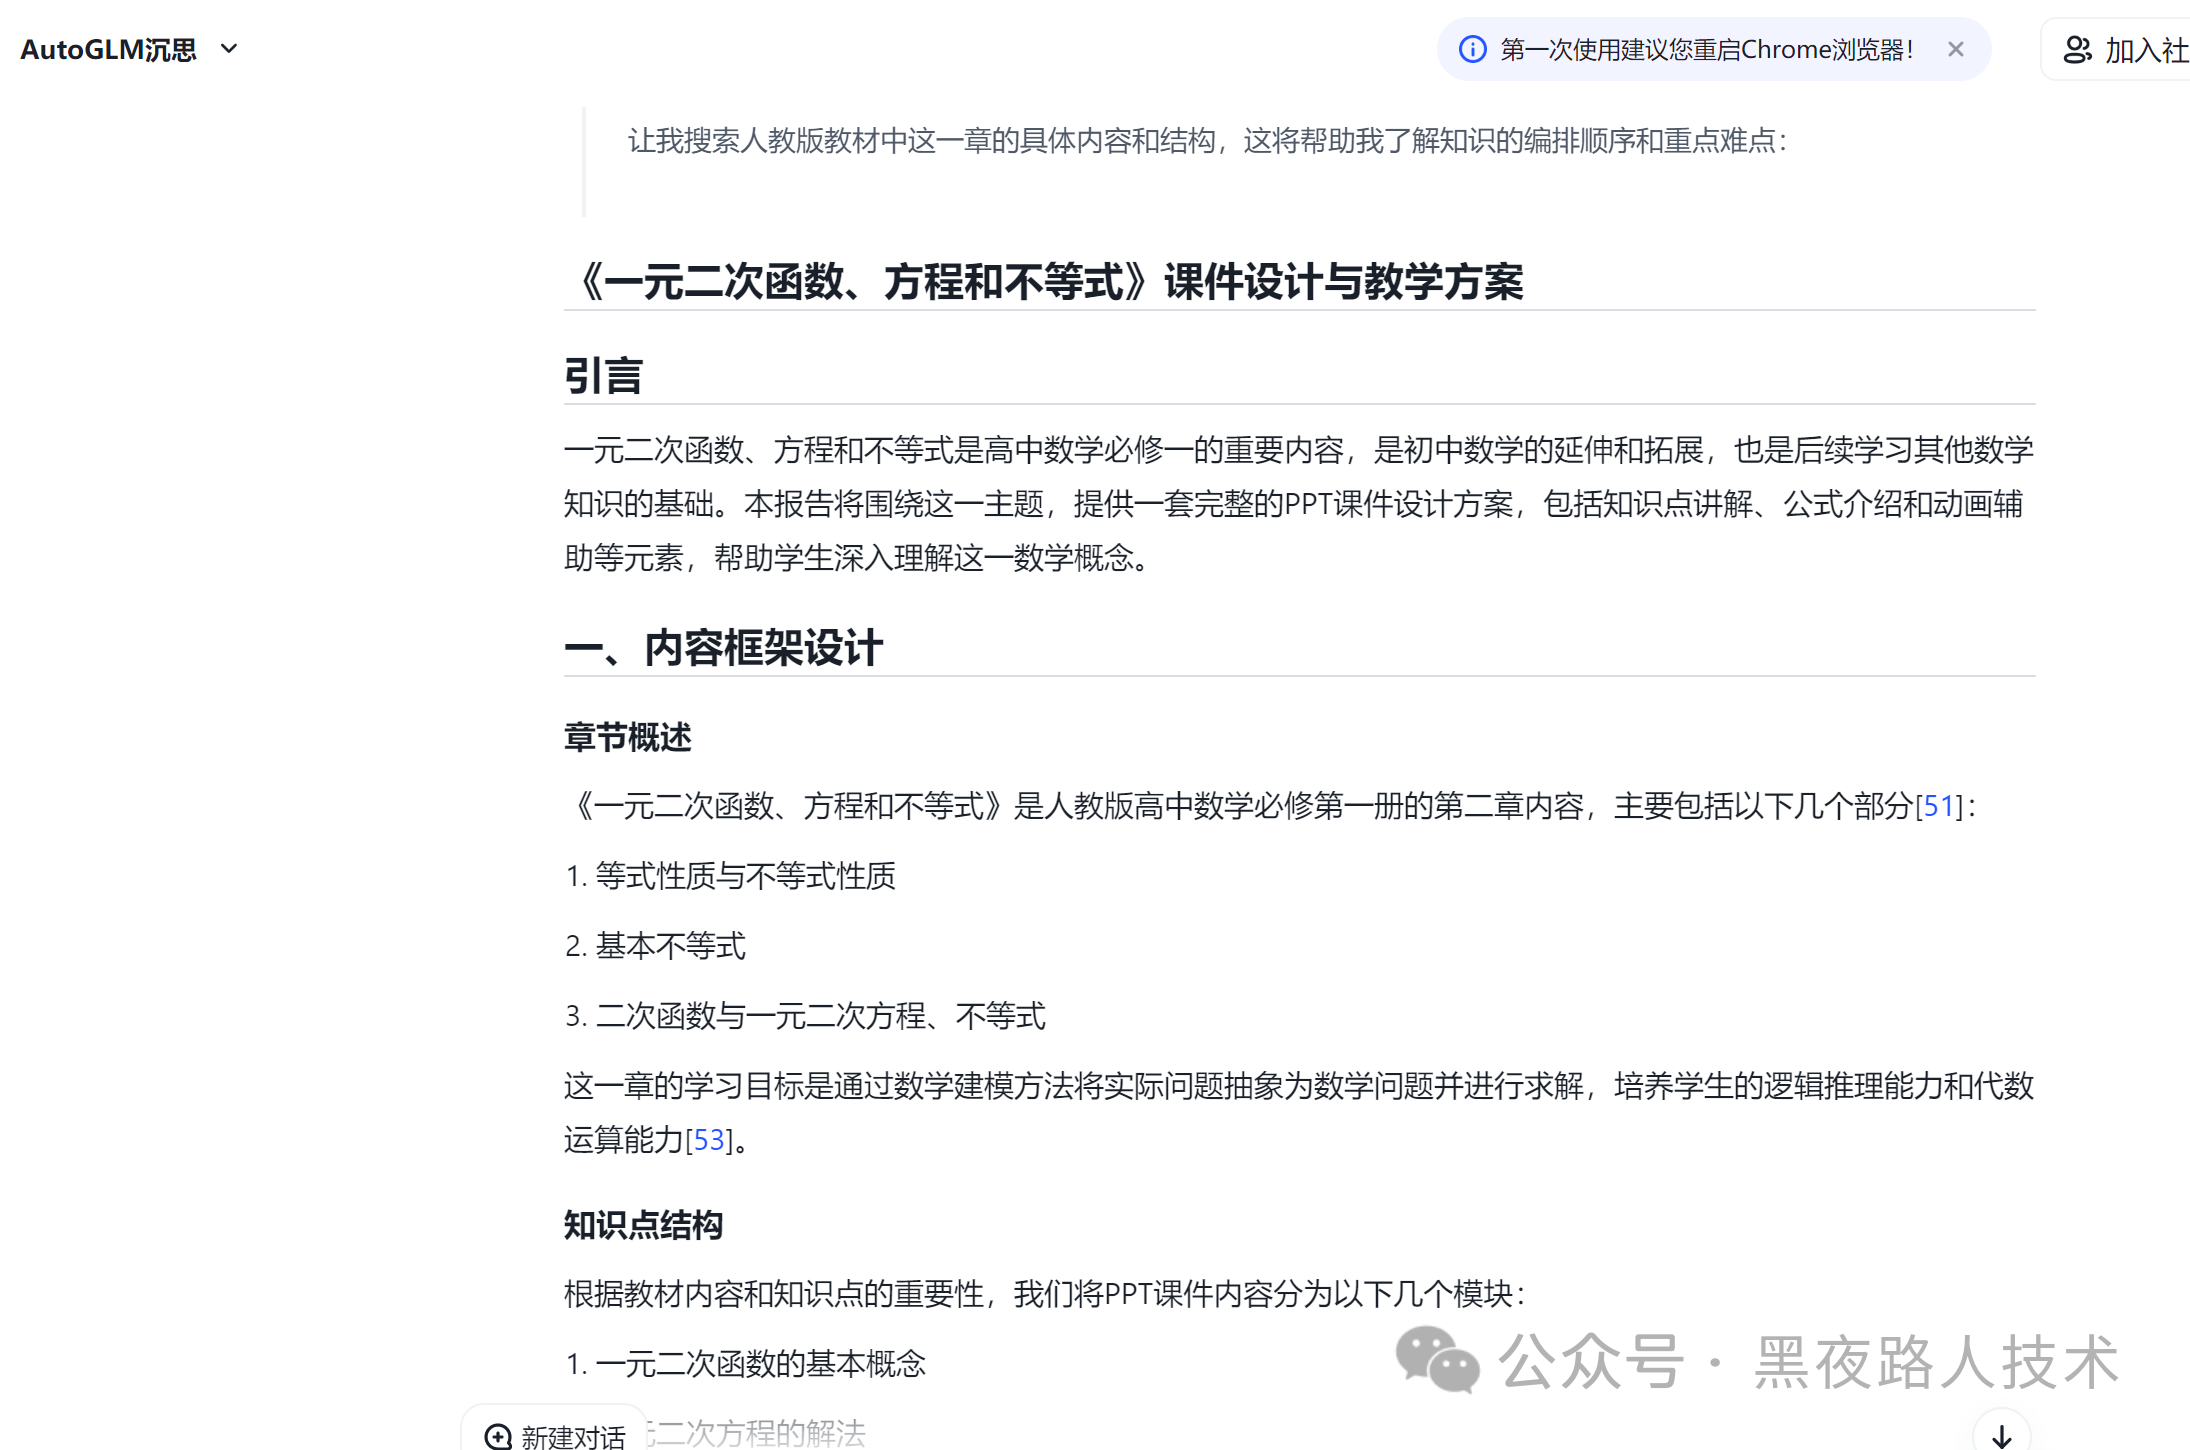Viewport: 2190px width, 1450px height.
Task: Click the 加入社 join community button
Action: pyautogui.click(x=2144, y=50)
